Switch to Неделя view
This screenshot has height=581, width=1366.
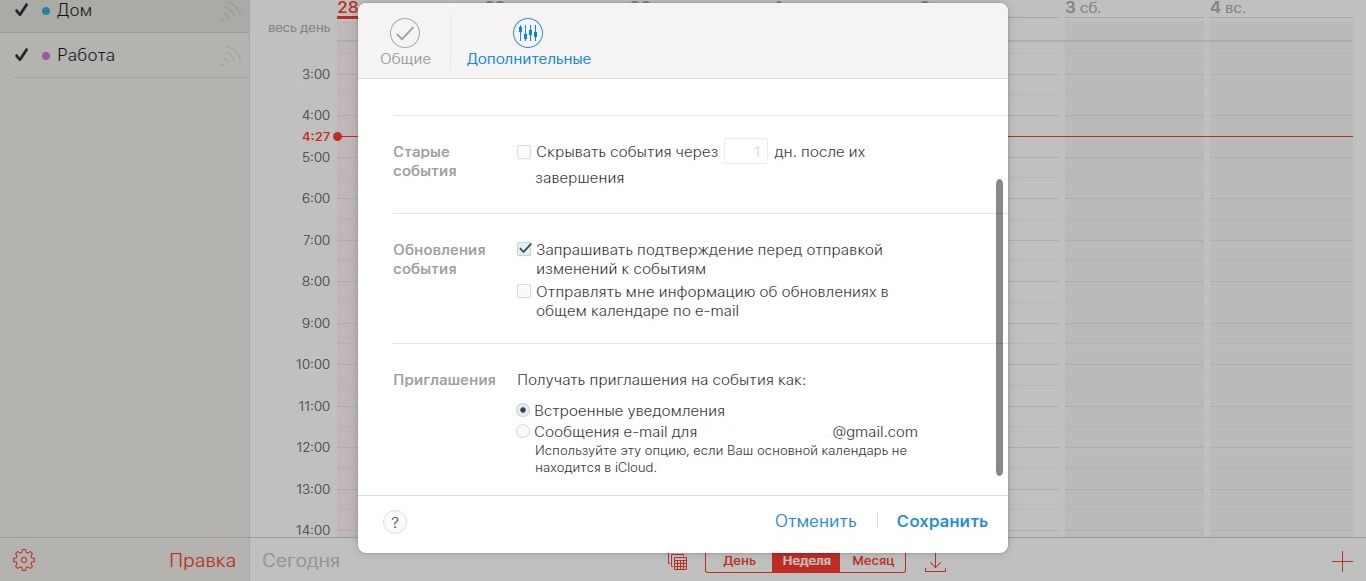[x=806, y=561]
